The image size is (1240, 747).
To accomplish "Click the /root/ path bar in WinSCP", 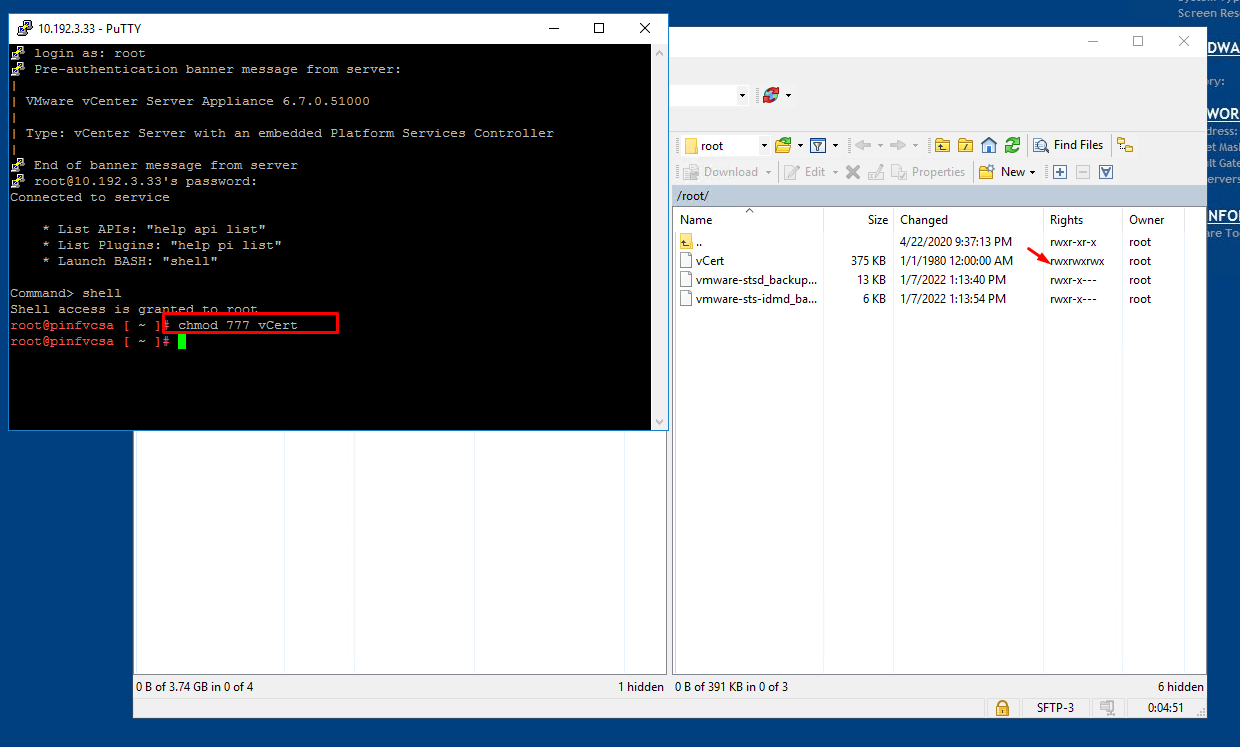I will point(940,195).
